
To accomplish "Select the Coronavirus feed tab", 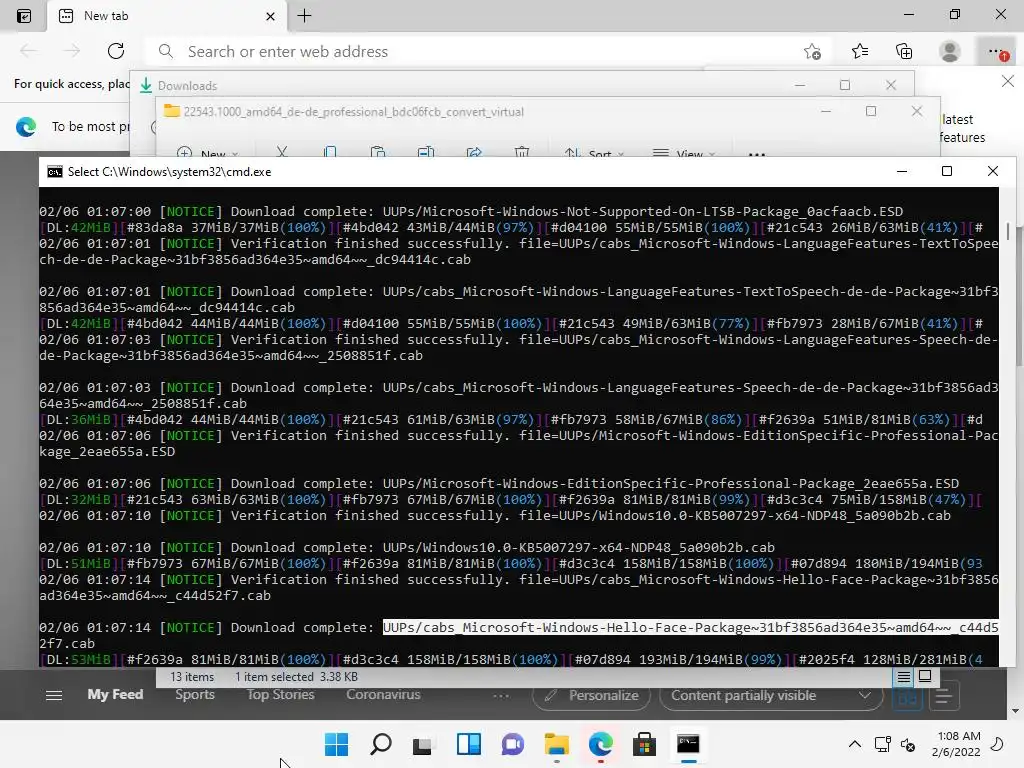I will [383, 694].
